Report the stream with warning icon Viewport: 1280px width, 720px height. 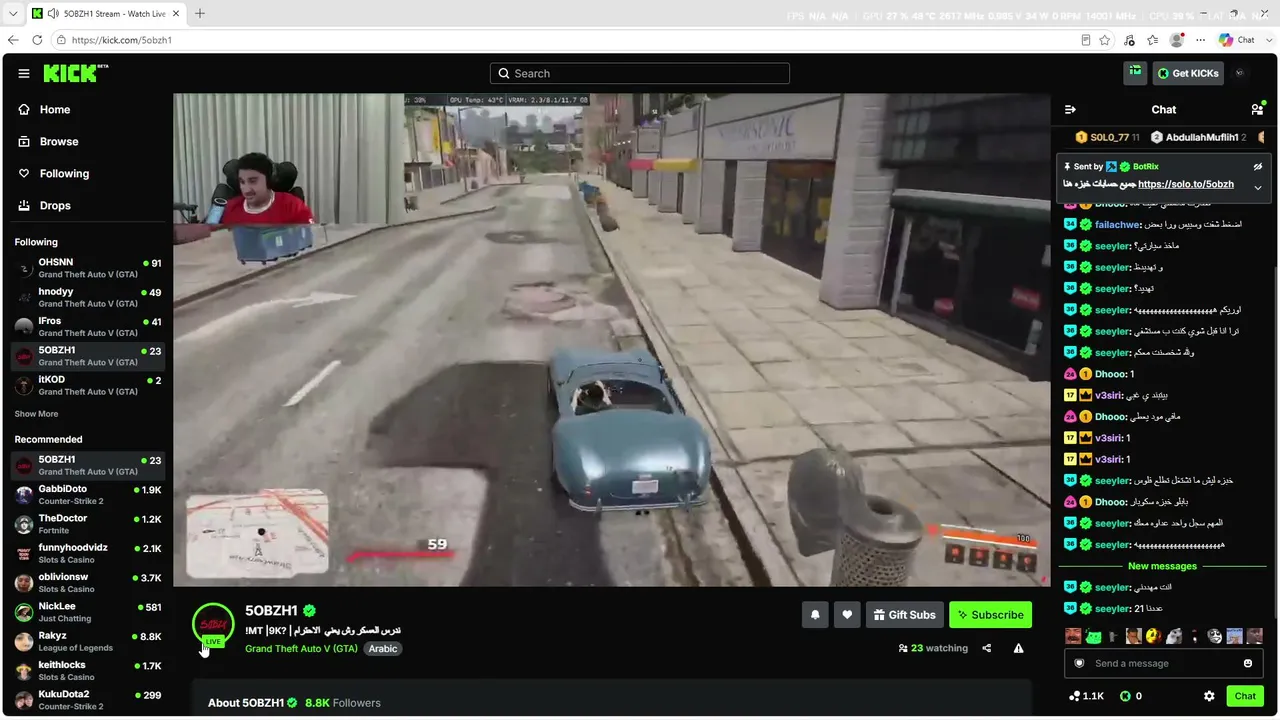(x=1018, y=648)
